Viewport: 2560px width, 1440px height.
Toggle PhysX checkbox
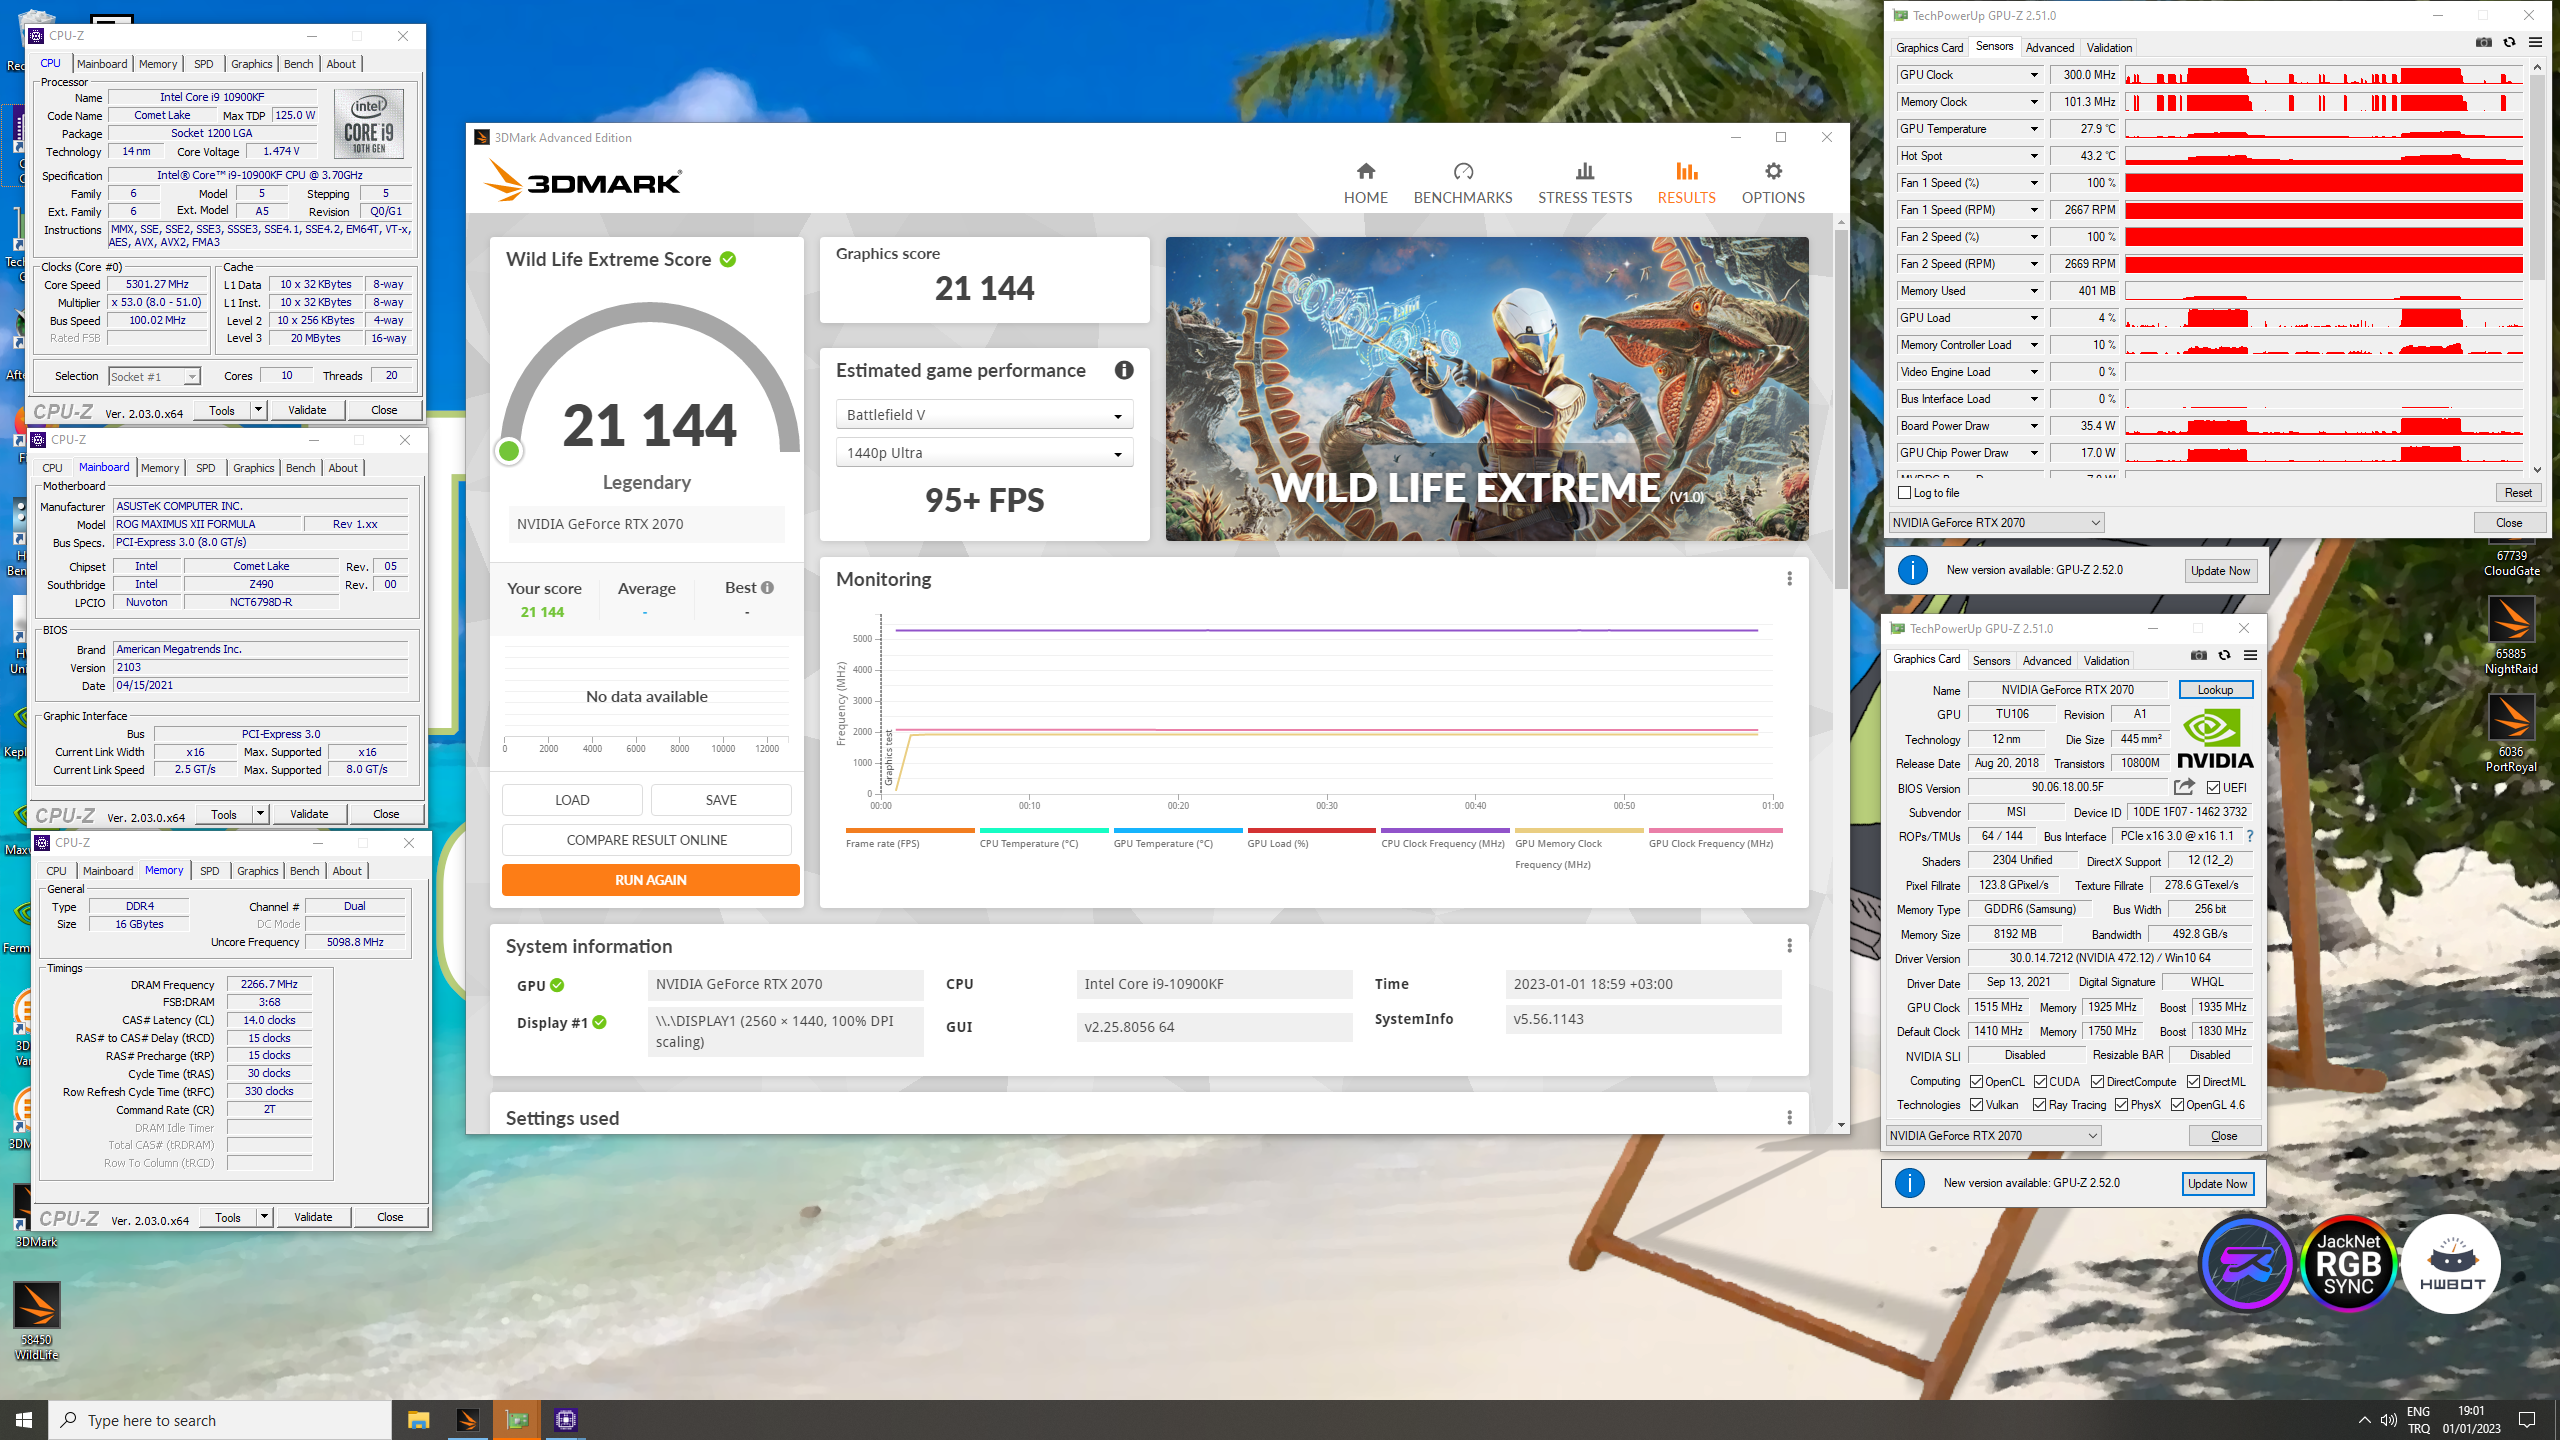pos(2121,1105)
